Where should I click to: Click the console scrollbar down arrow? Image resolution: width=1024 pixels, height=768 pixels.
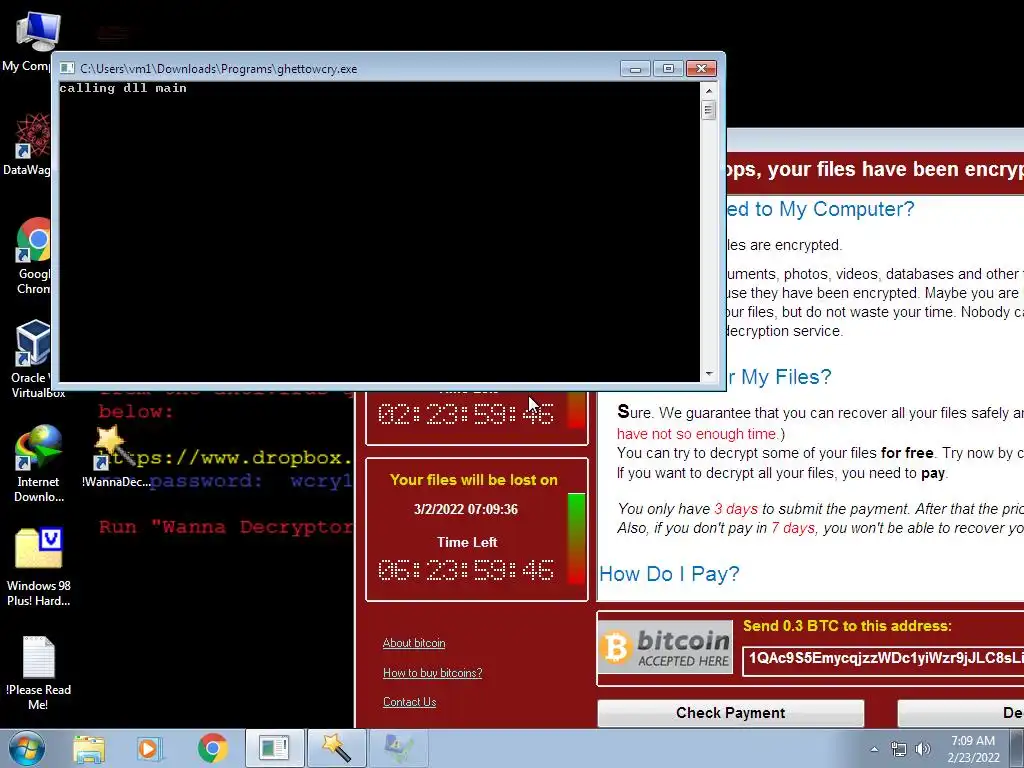(x=709, y=374)
